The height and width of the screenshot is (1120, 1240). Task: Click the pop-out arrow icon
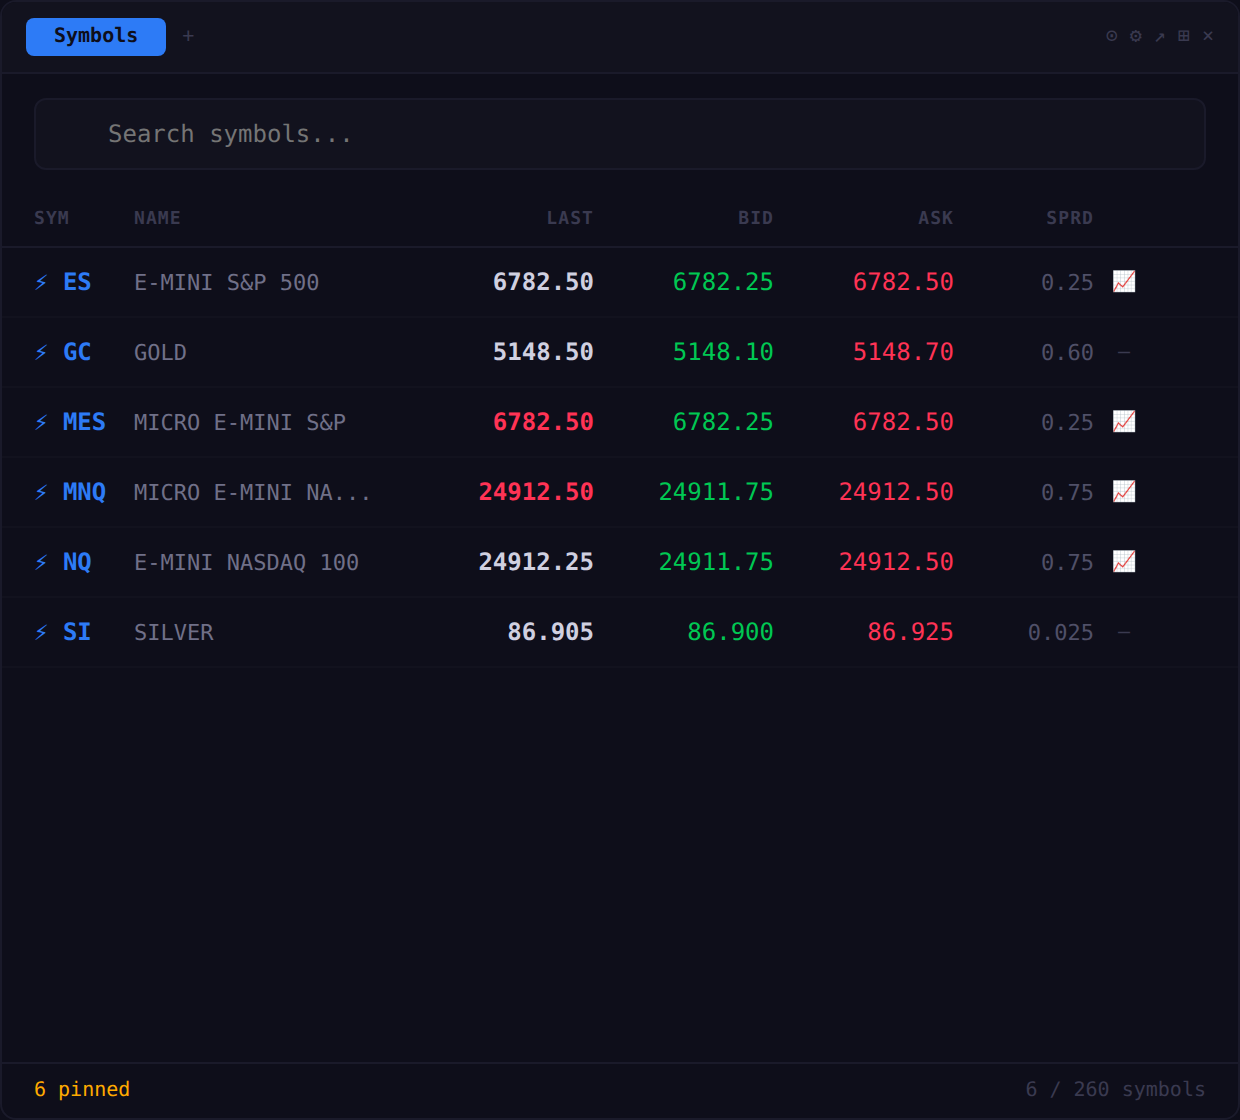pos(1160,36)
